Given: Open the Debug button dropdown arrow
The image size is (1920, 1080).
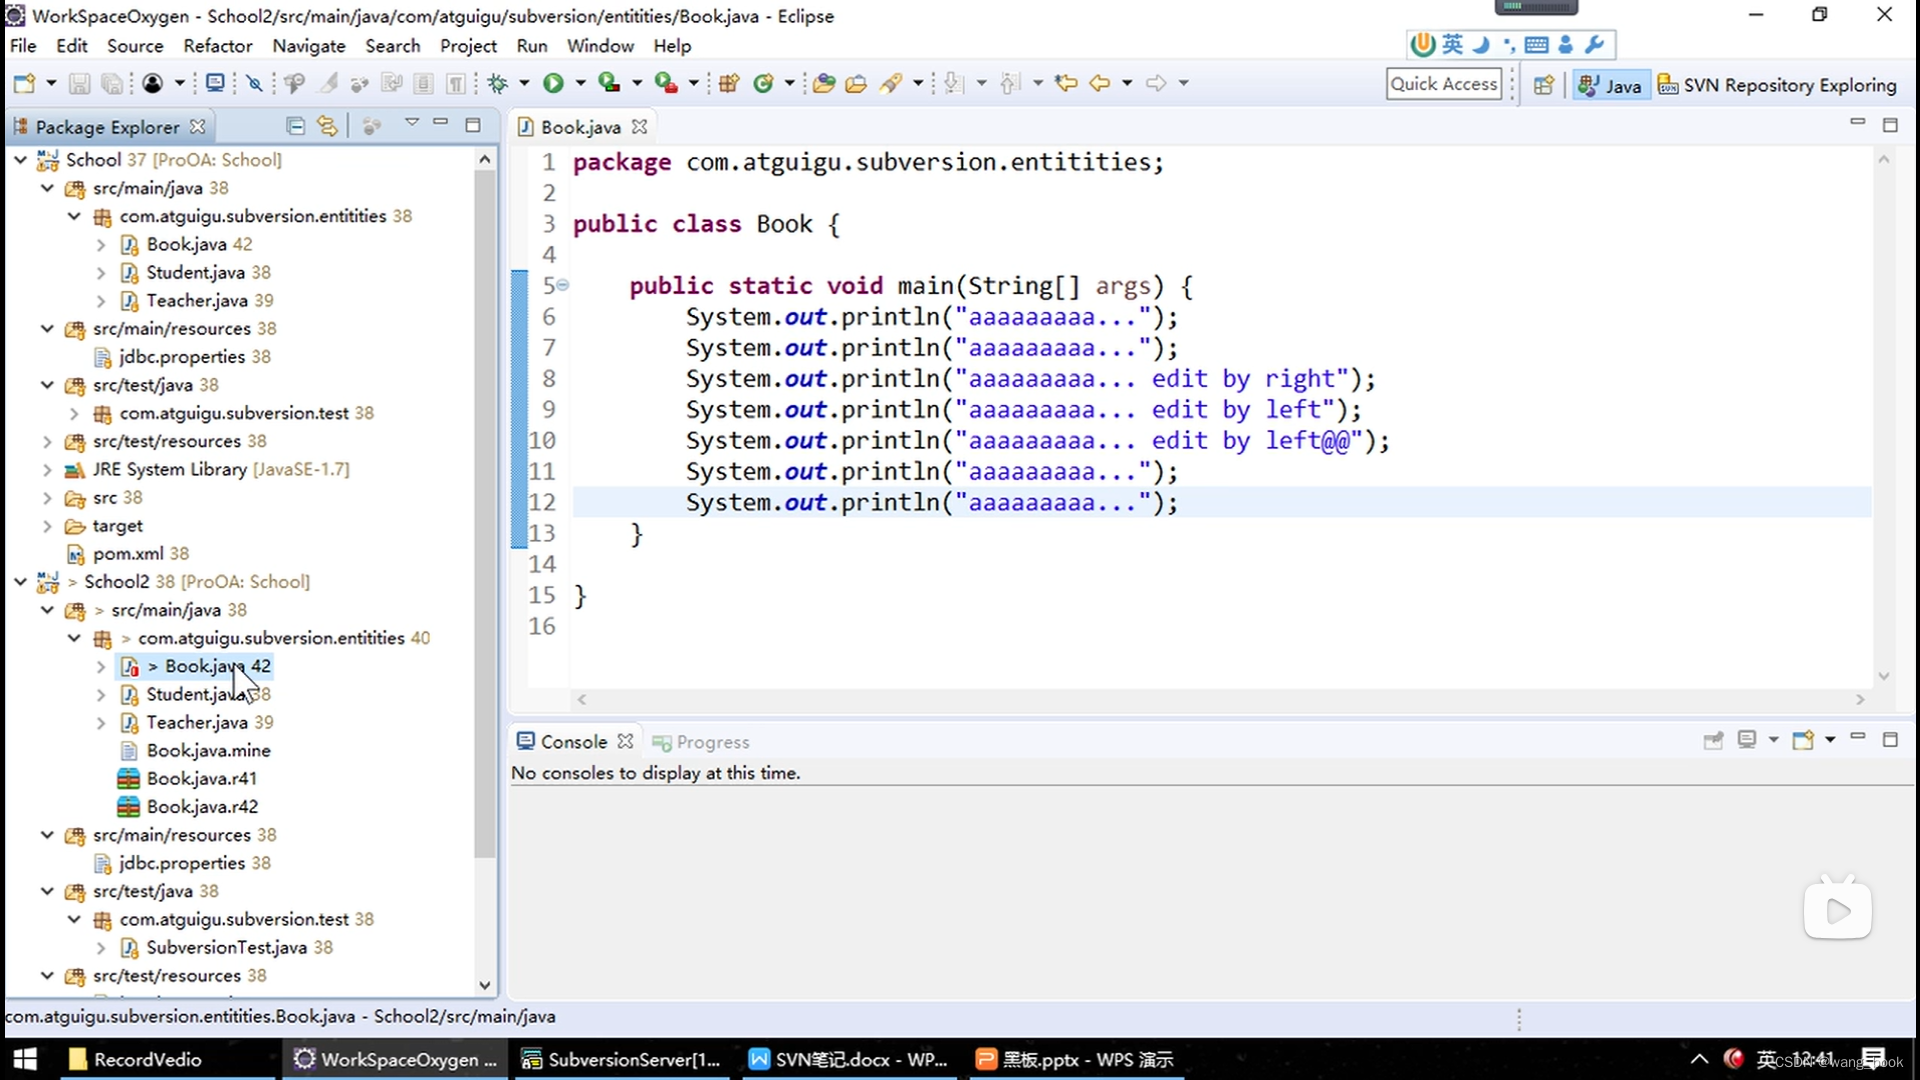Looking at the screenshot, I should [x=524, y=83].
